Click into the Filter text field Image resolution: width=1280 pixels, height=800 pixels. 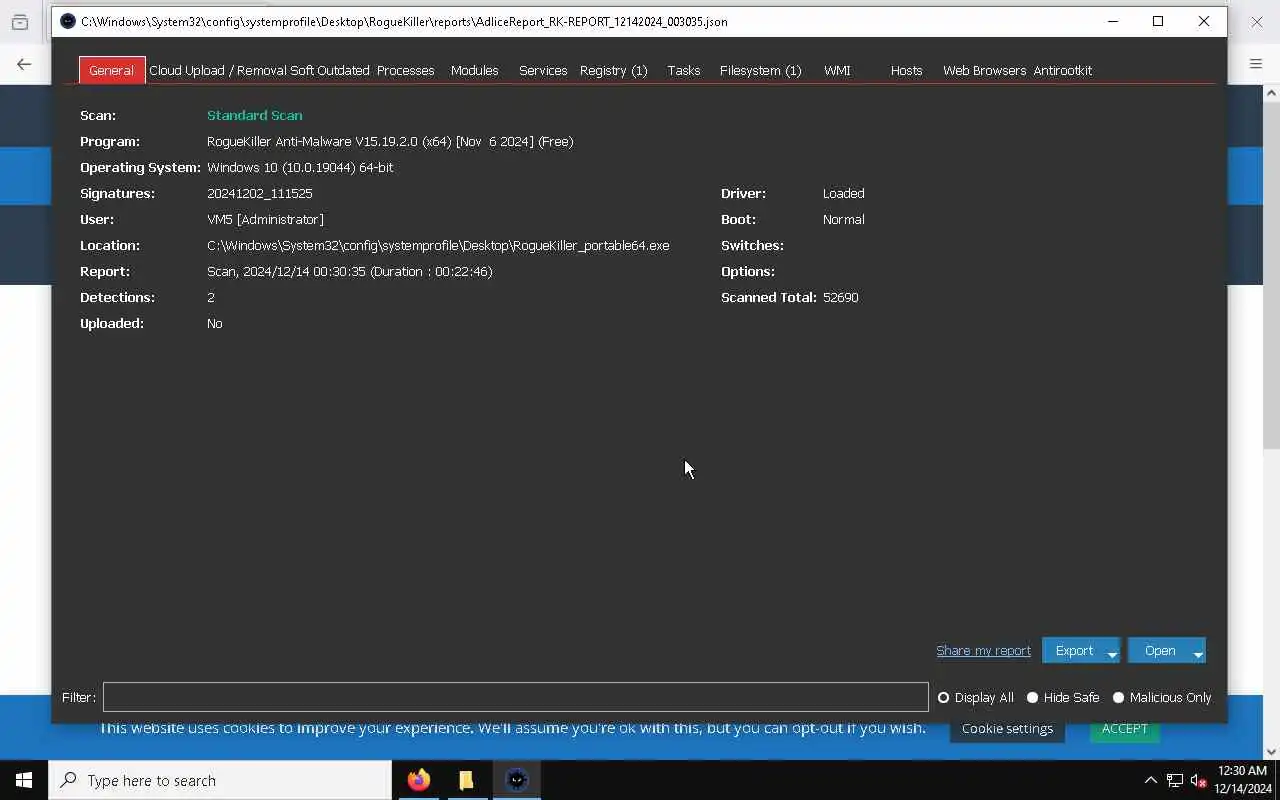(x=515, y=697)
